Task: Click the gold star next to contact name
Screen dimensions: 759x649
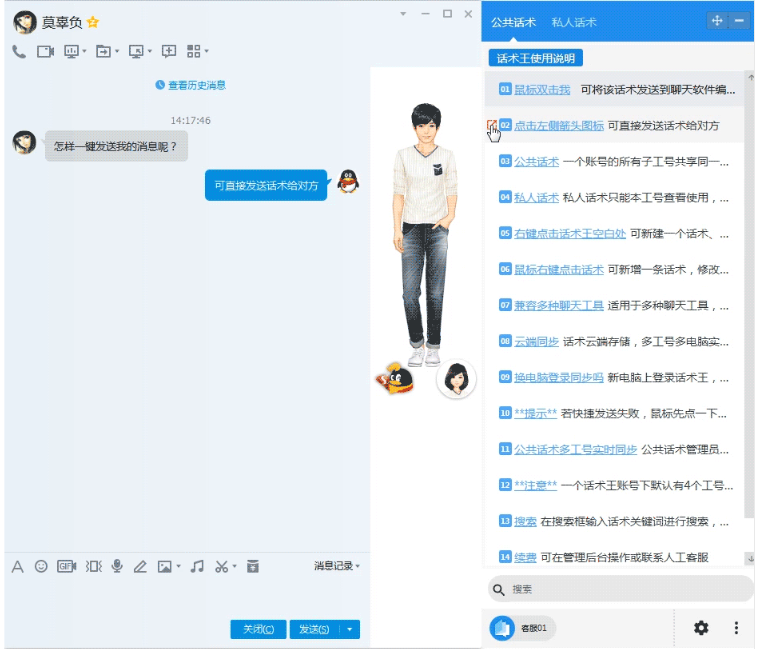Action: [x=93, y=22]
